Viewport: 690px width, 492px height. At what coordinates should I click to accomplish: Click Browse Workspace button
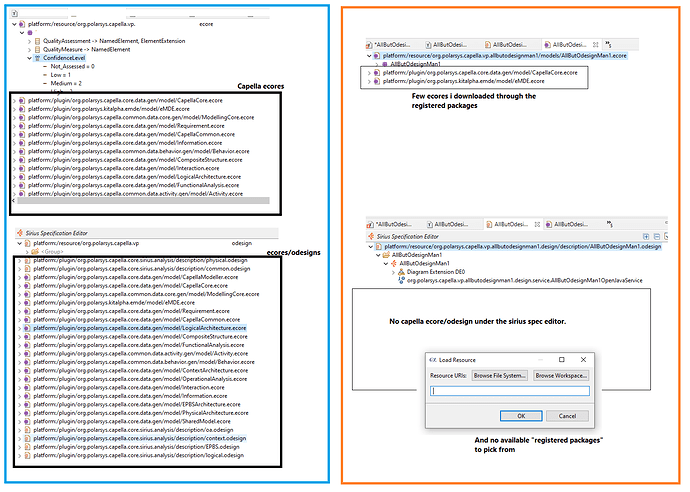(561, 376)
